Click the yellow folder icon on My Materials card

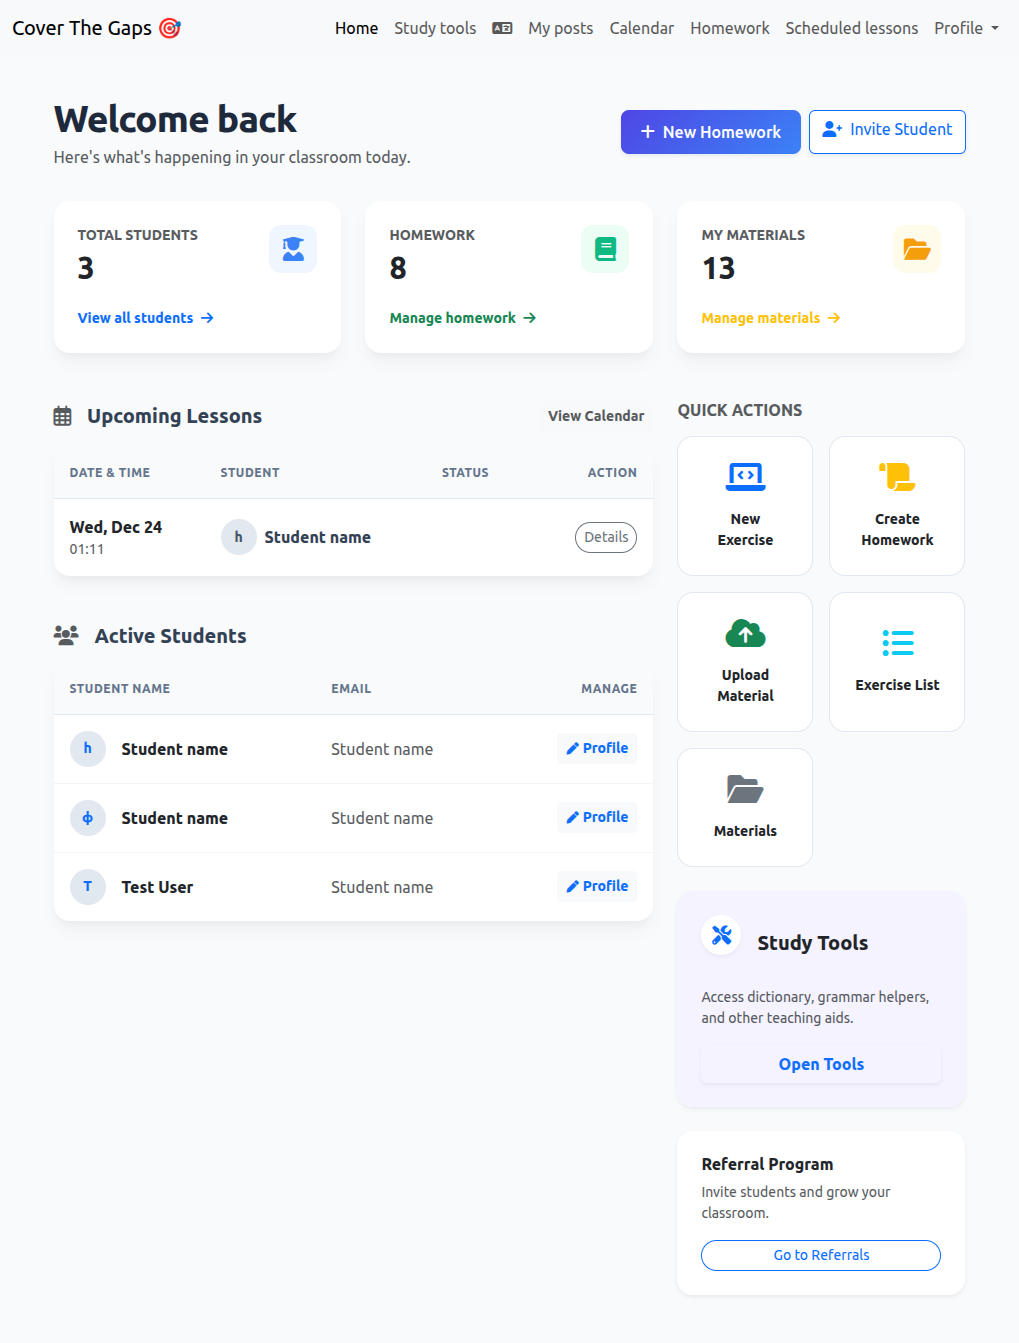916,249
